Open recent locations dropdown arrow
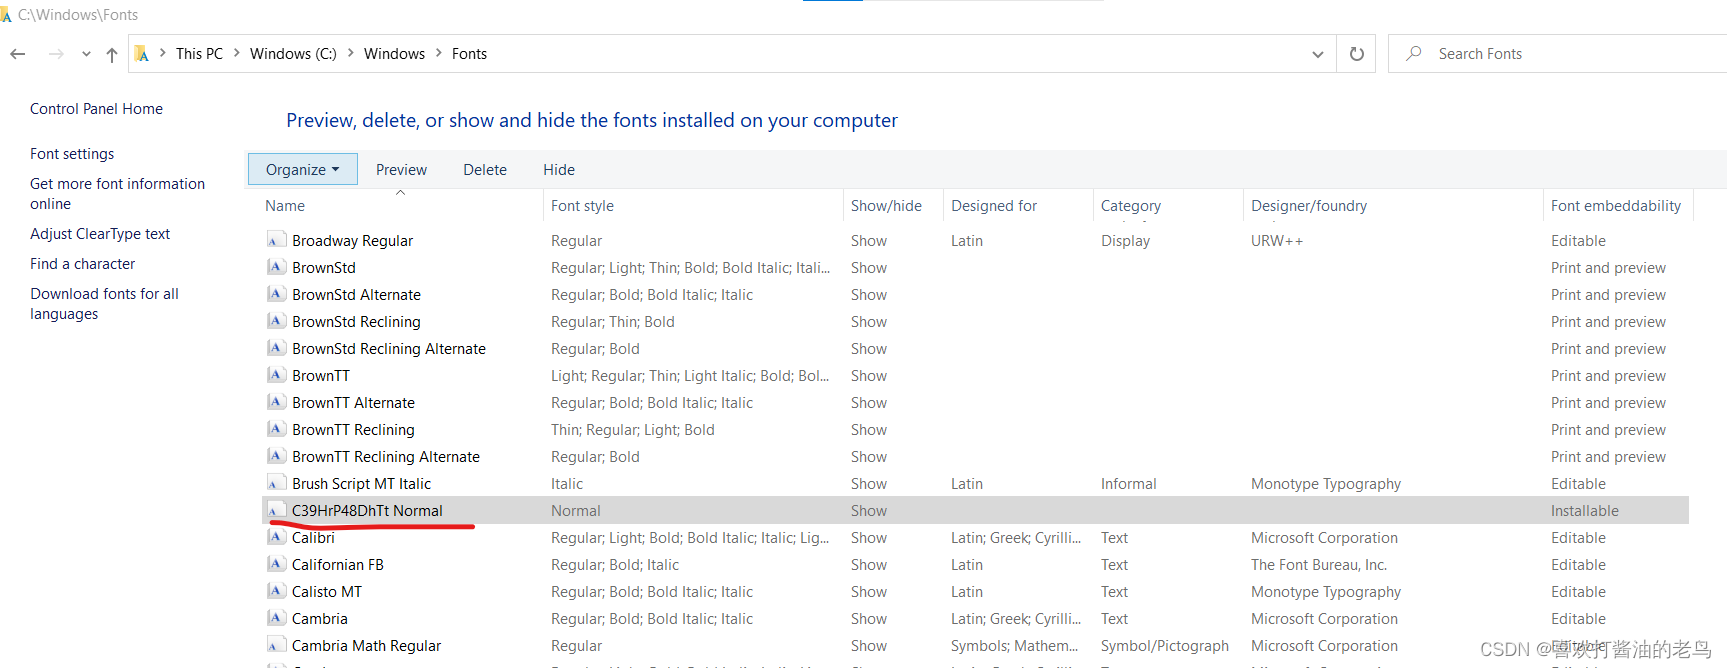The image size is (1727, 668). 86,54
